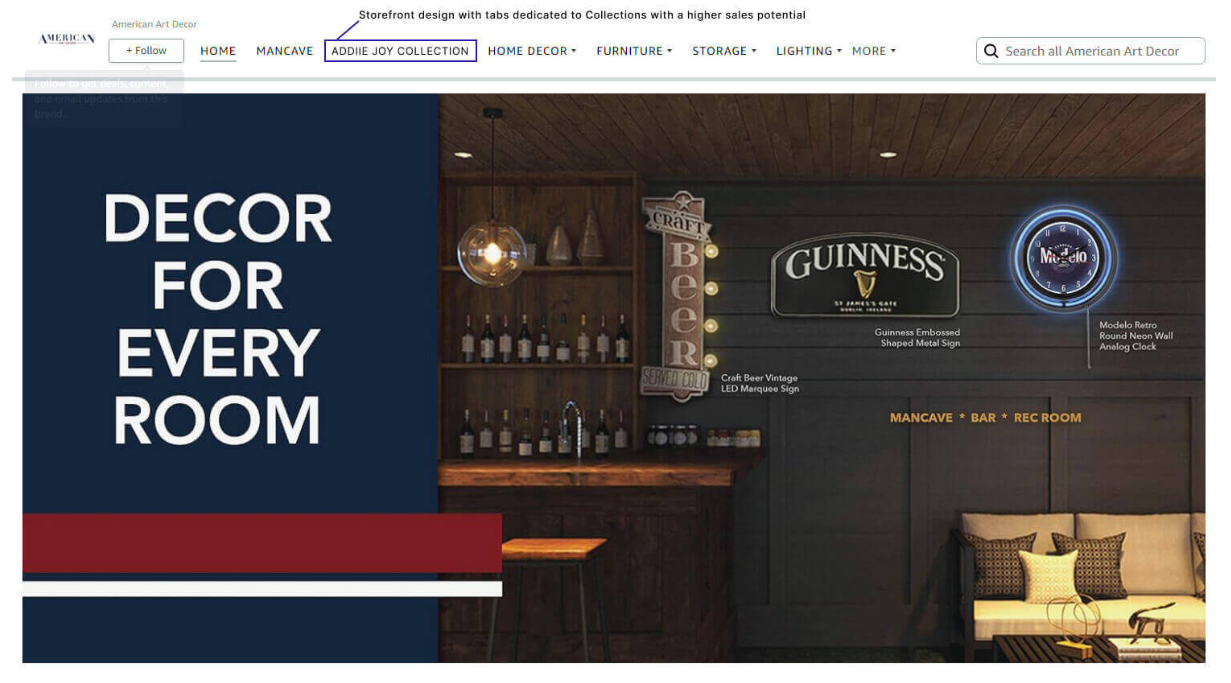Click the American Art Decor brand name link
Screen dimensions: 1231x683
tap(156, 23)
